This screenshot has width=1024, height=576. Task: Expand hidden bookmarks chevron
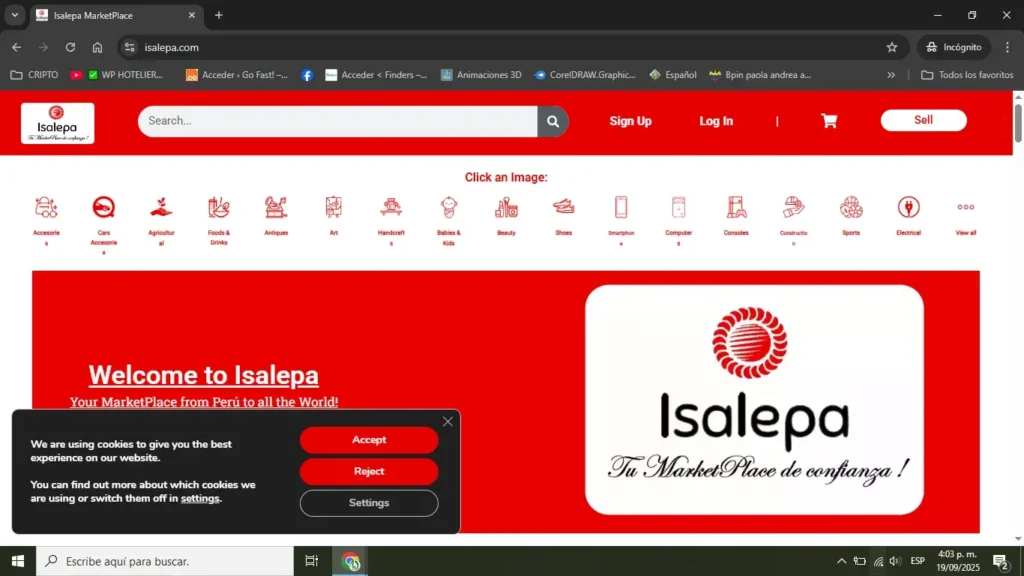[891, 75]
